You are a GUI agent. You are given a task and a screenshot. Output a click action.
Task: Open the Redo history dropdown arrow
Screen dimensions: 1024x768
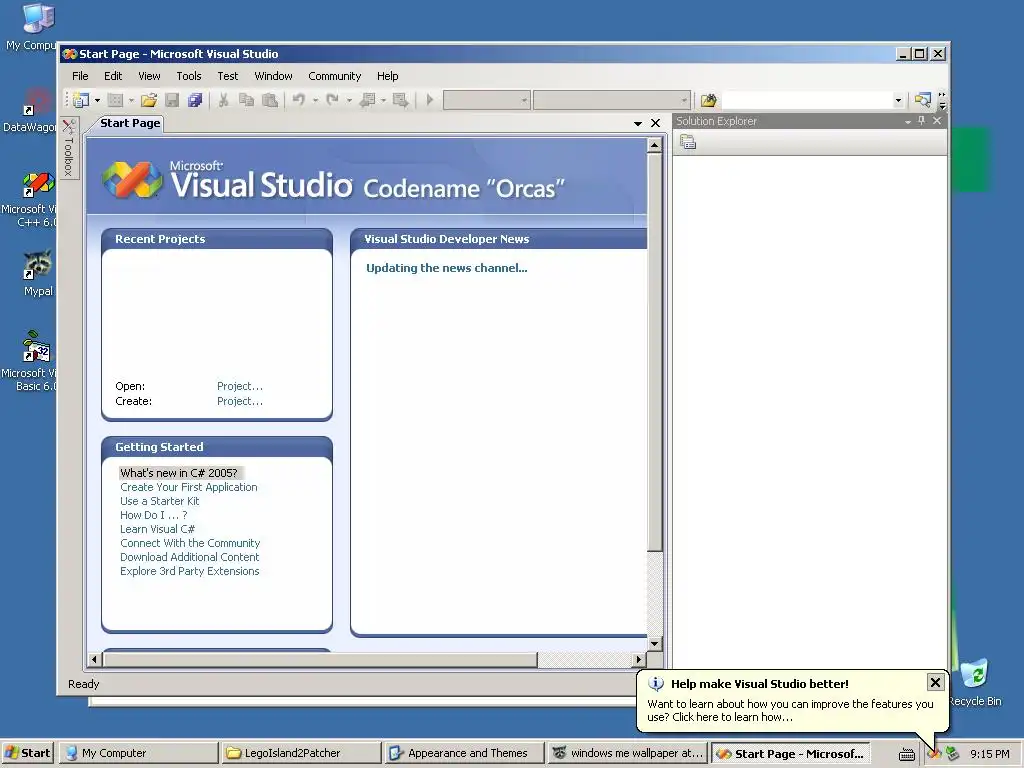pos(349,100)
